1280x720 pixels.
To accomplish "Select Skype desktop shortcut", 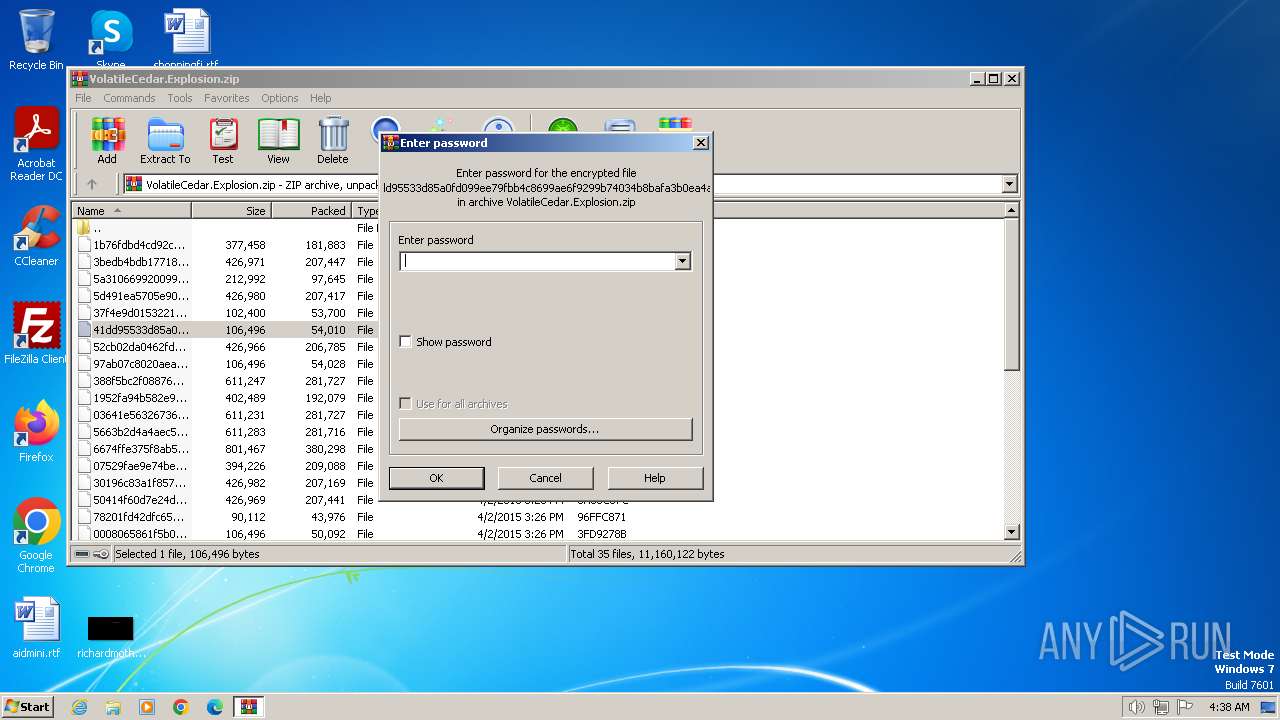I will [x=110, y=40].
